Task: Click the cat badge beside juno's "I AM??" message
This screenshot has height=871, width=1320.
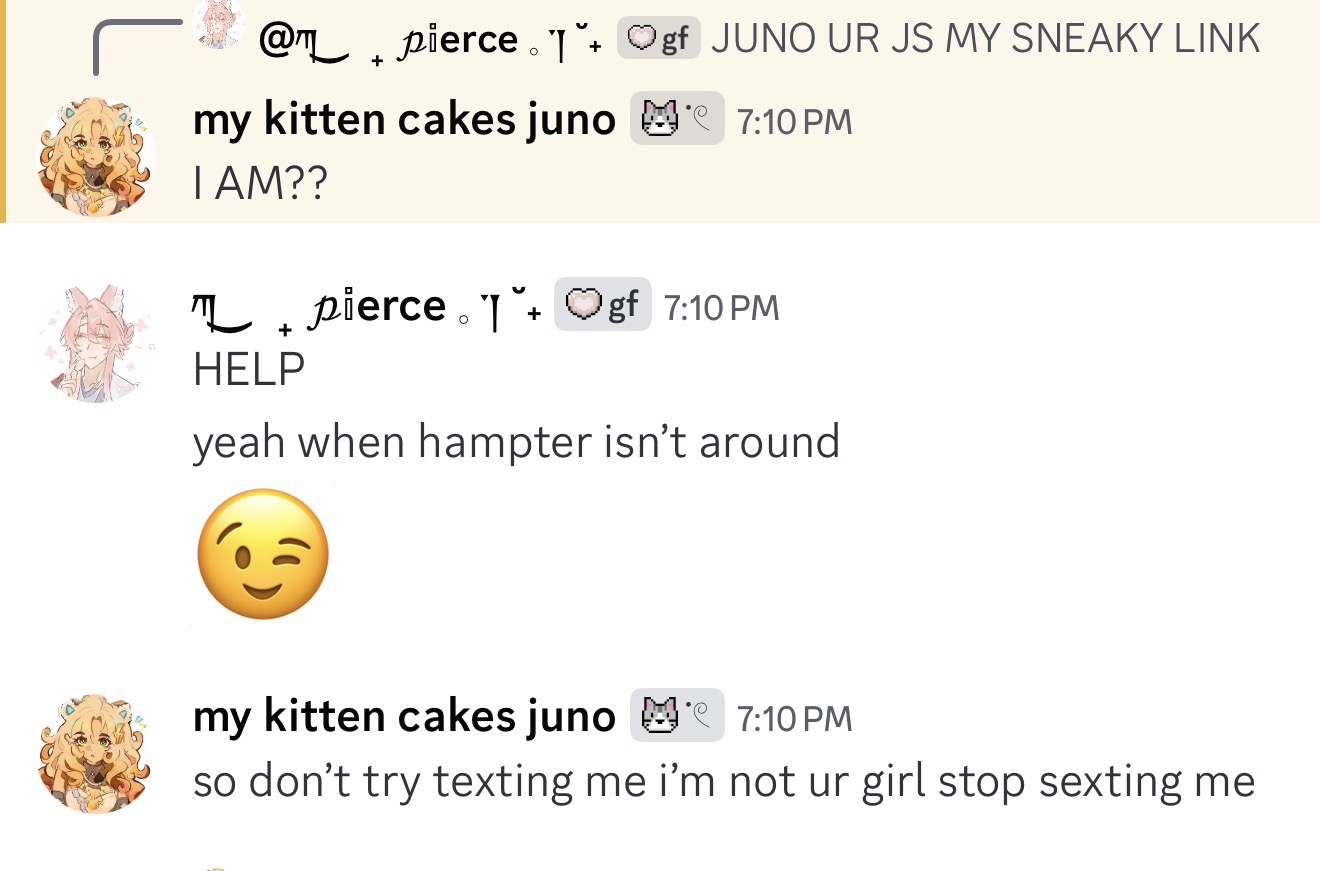Action: [x=676, y=120]
